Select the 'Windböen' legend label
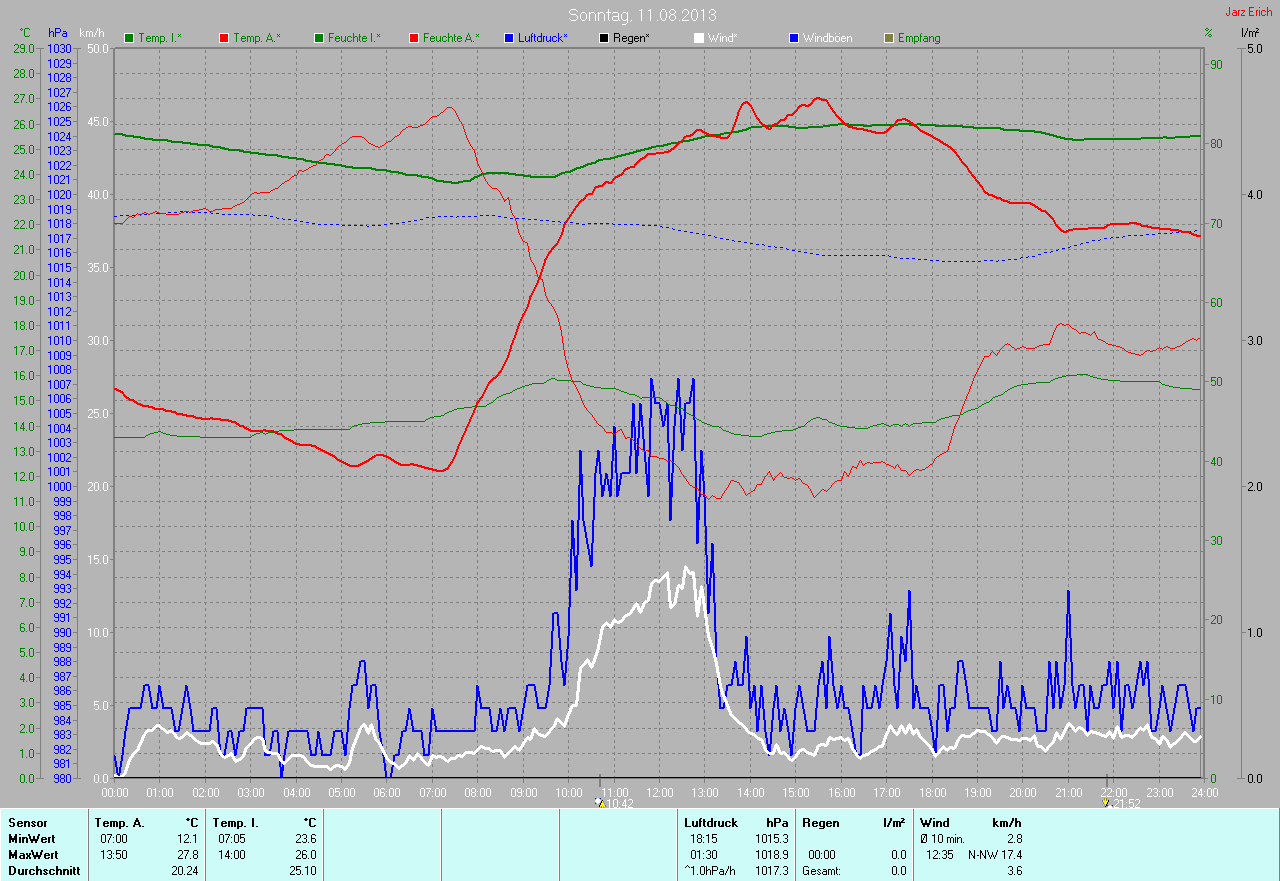 point(828,38)
